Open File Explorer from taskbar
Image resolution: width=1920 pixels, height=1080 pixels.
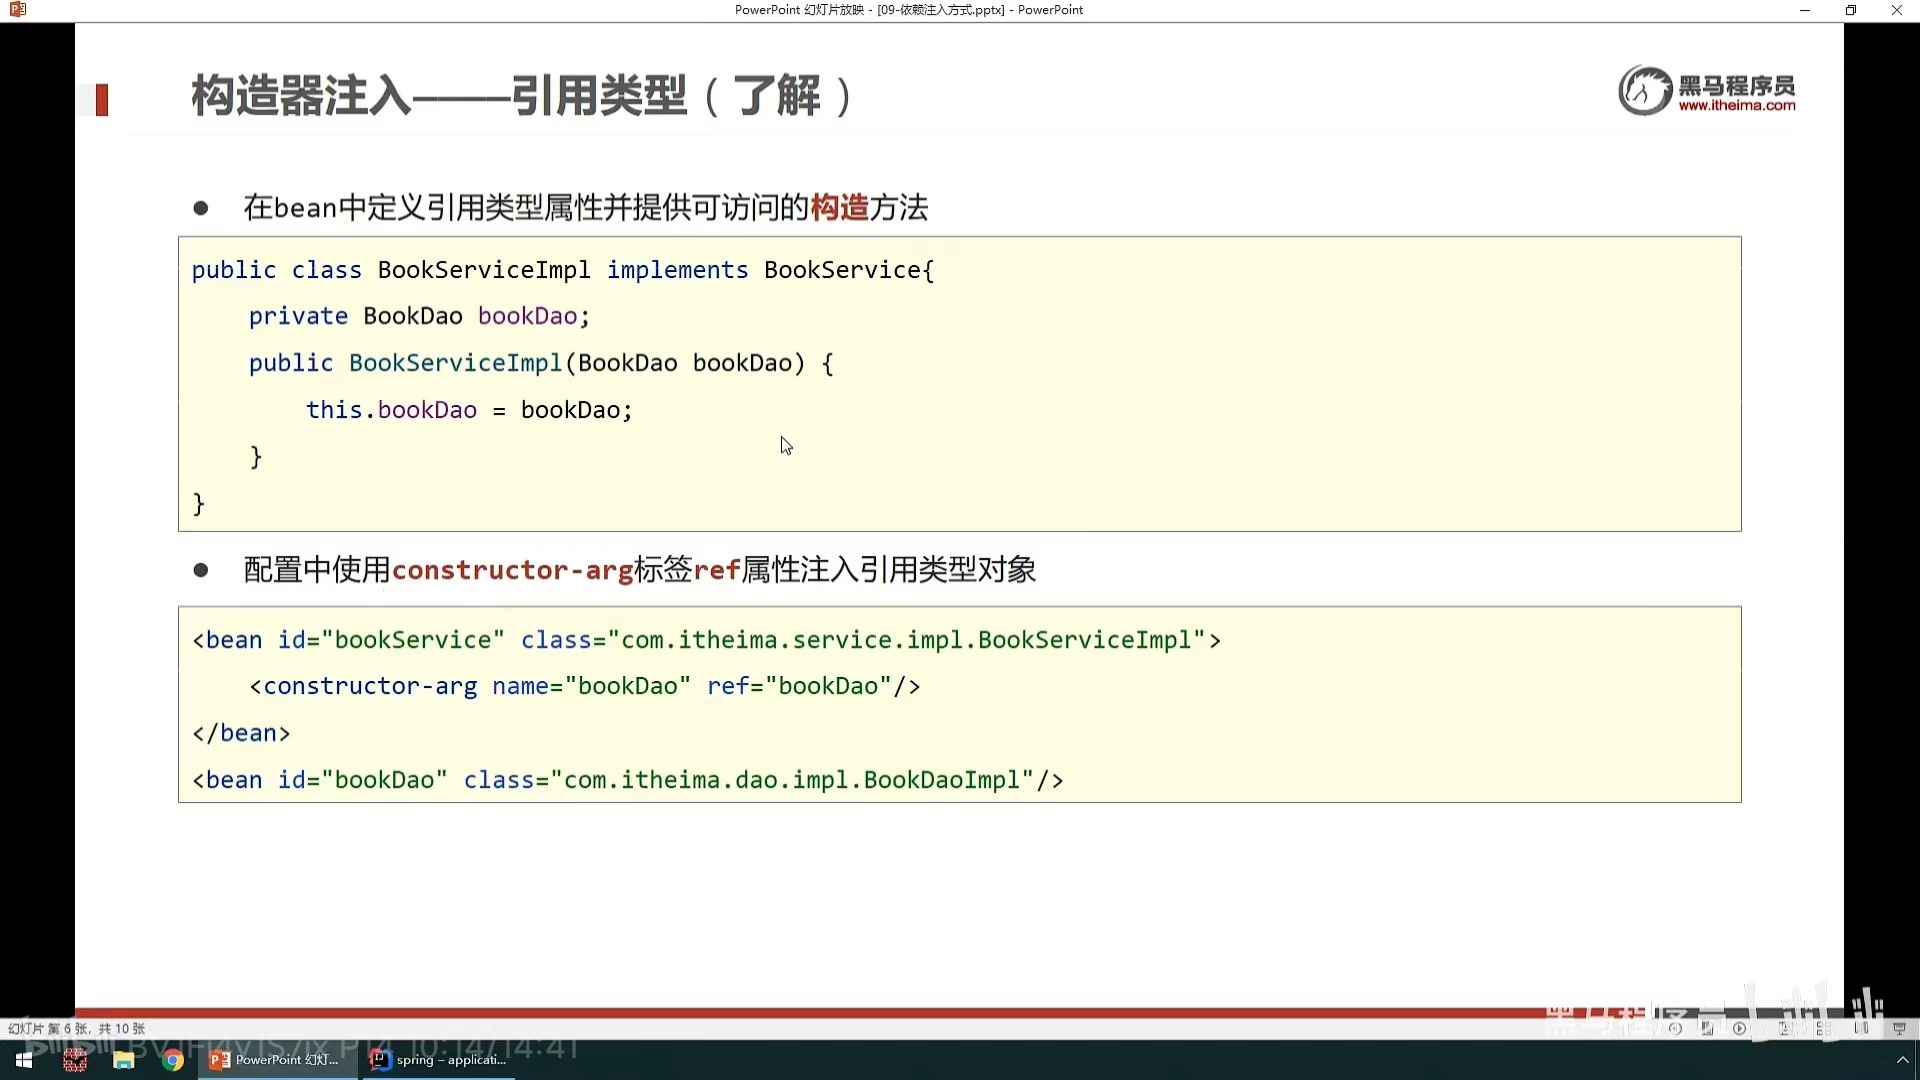pos(124,1060)
